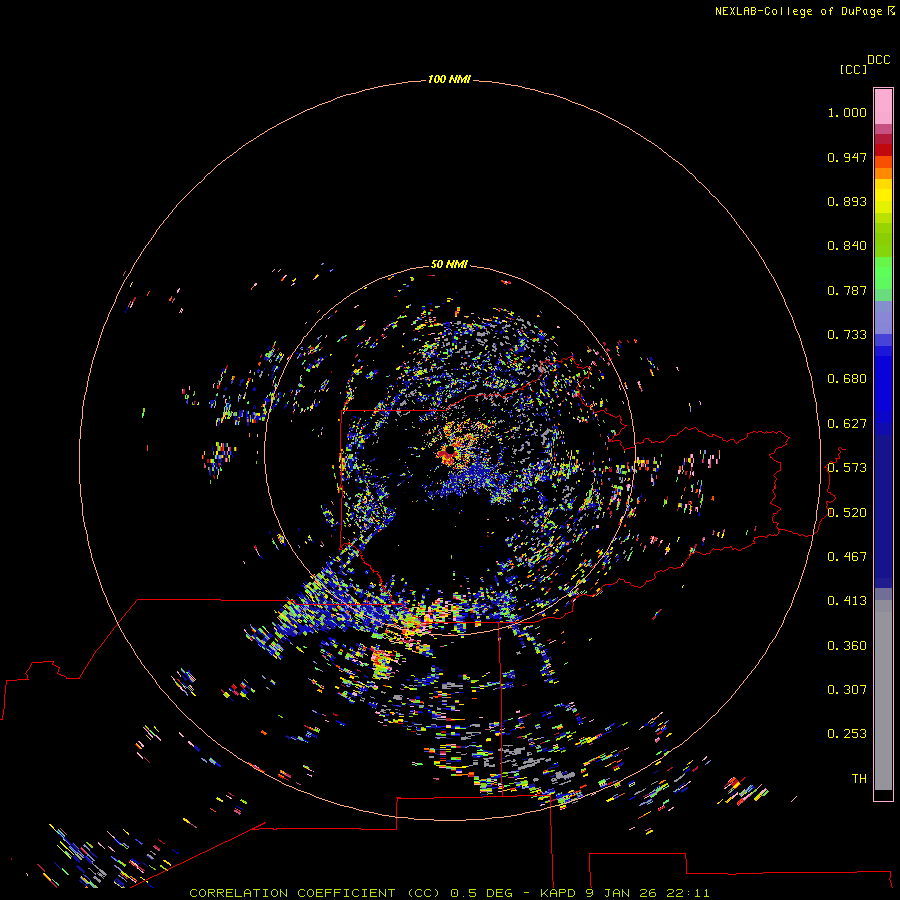Click the red core at the radar center
This screenshot has width=900, height=900.
point(446,455)
